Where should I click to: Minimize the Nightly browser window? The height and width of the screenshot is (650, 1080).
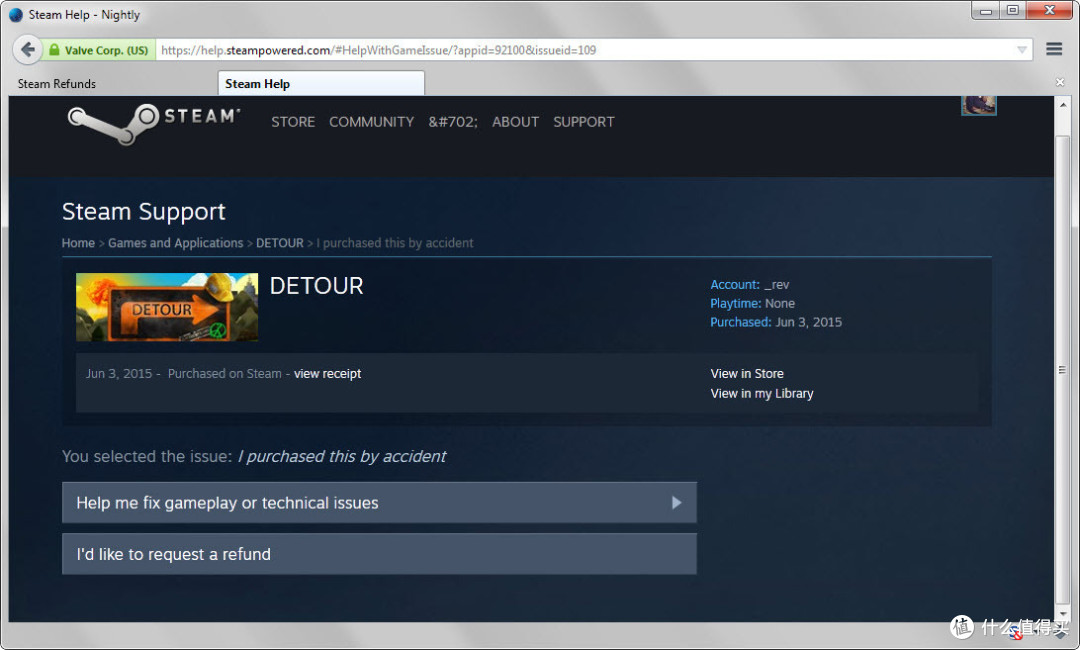click(x=986, y=10)
